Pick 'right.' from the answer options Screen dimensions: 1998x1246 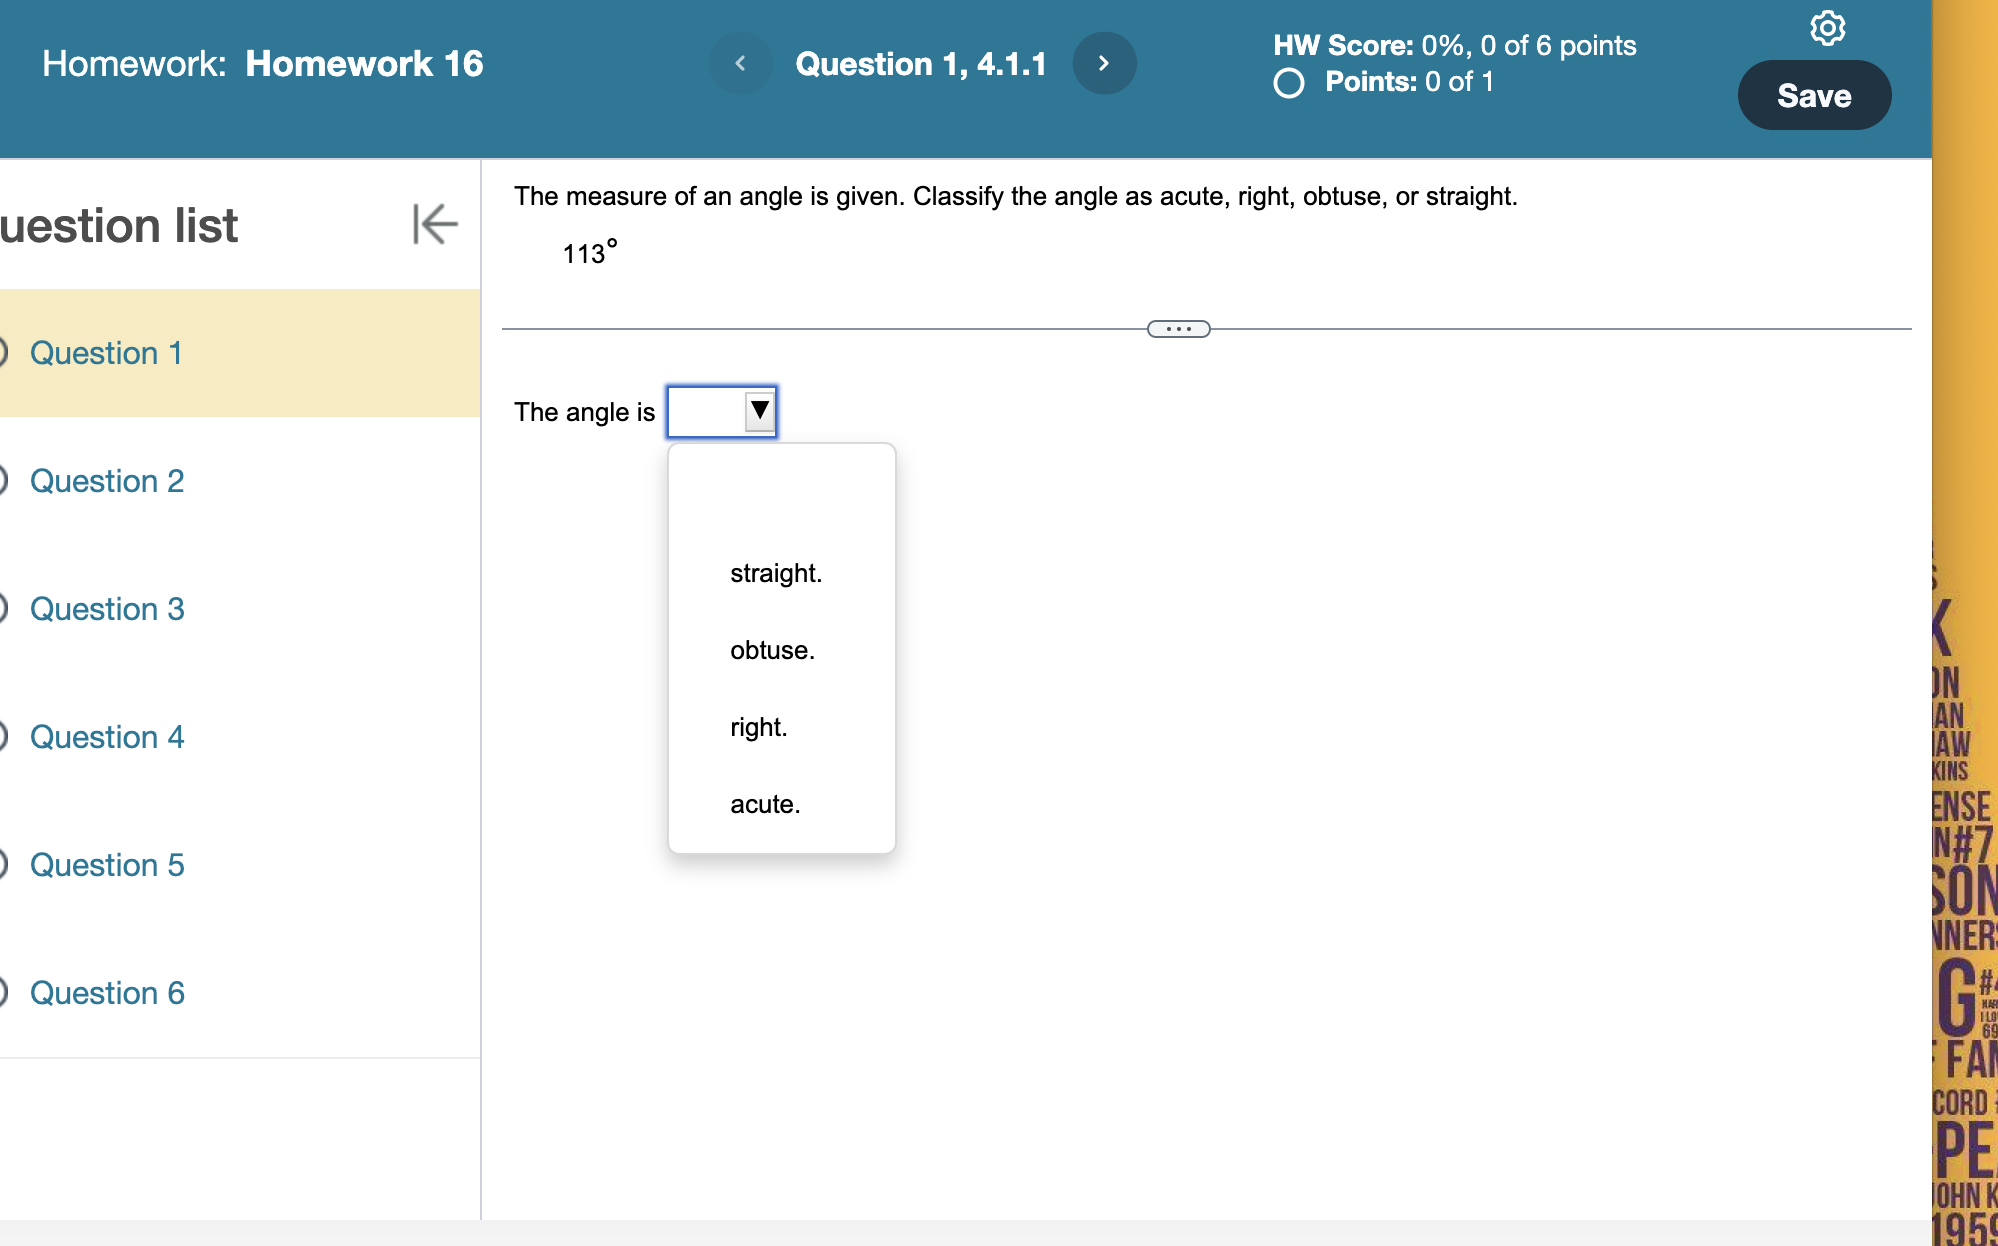(x=758, y=727)
